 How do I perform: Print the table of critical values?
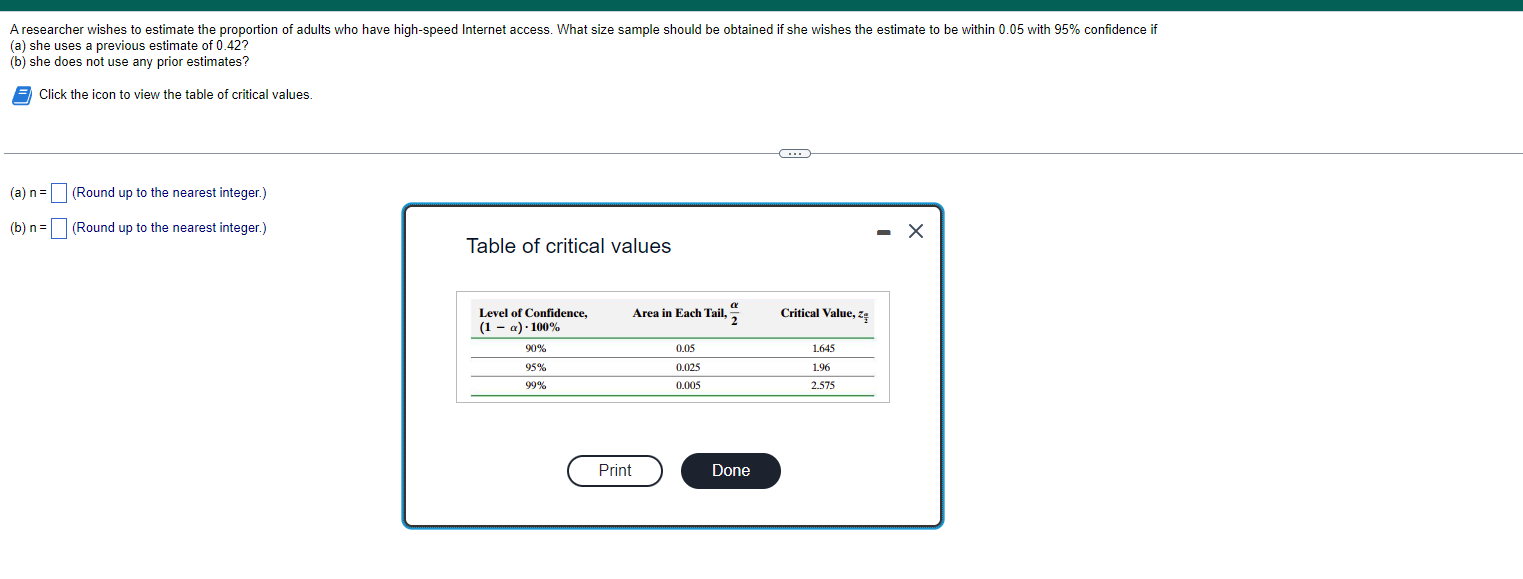615,471
